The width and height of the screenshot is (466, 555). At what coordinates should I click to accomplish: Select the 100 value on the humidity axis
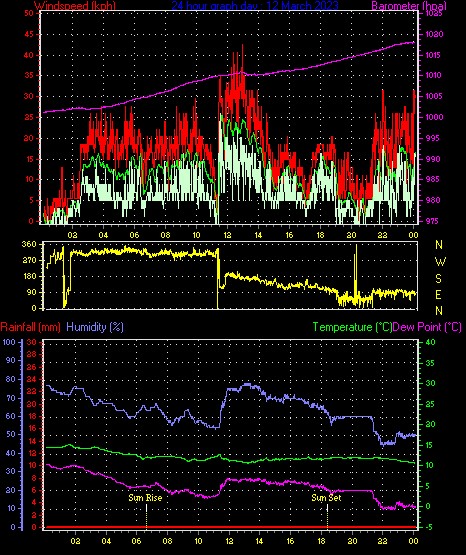[9, 342]
